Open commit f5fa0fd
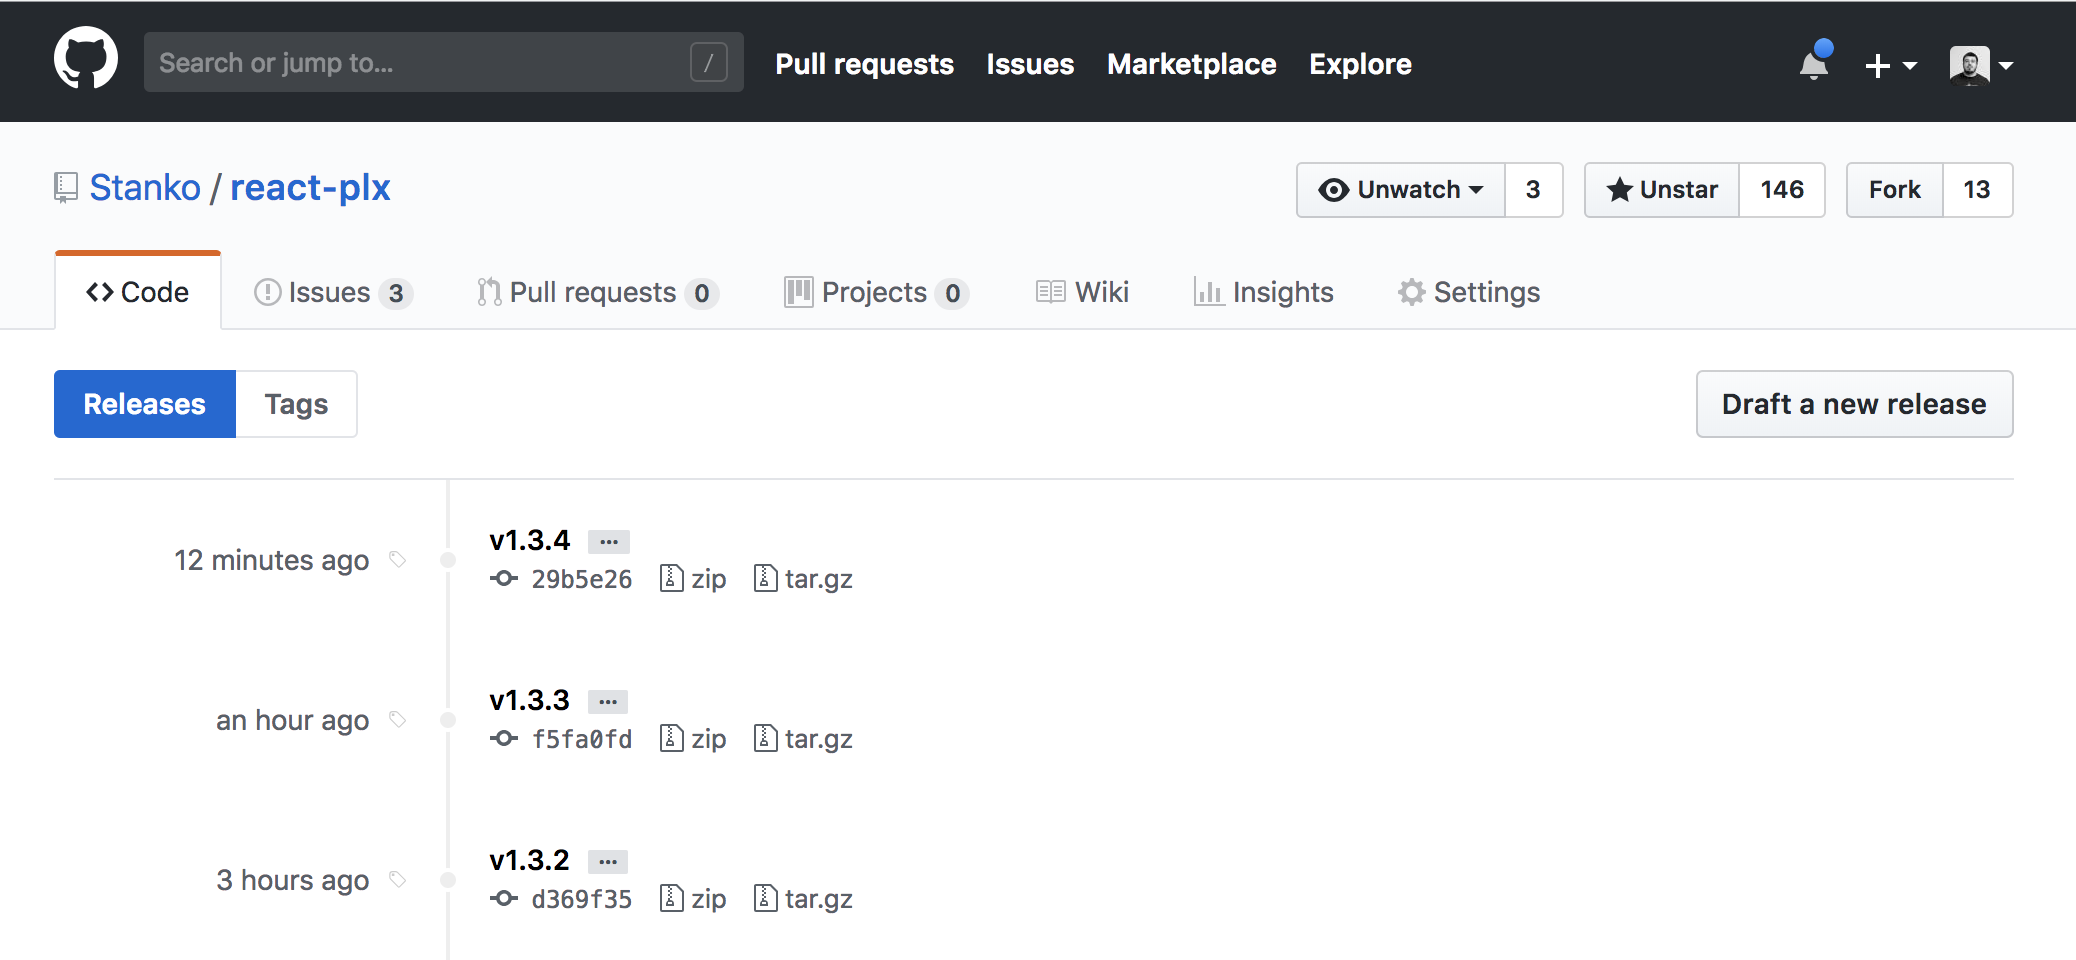The image size is (2076, 960). pyautogui.click(x=582, y=739)
